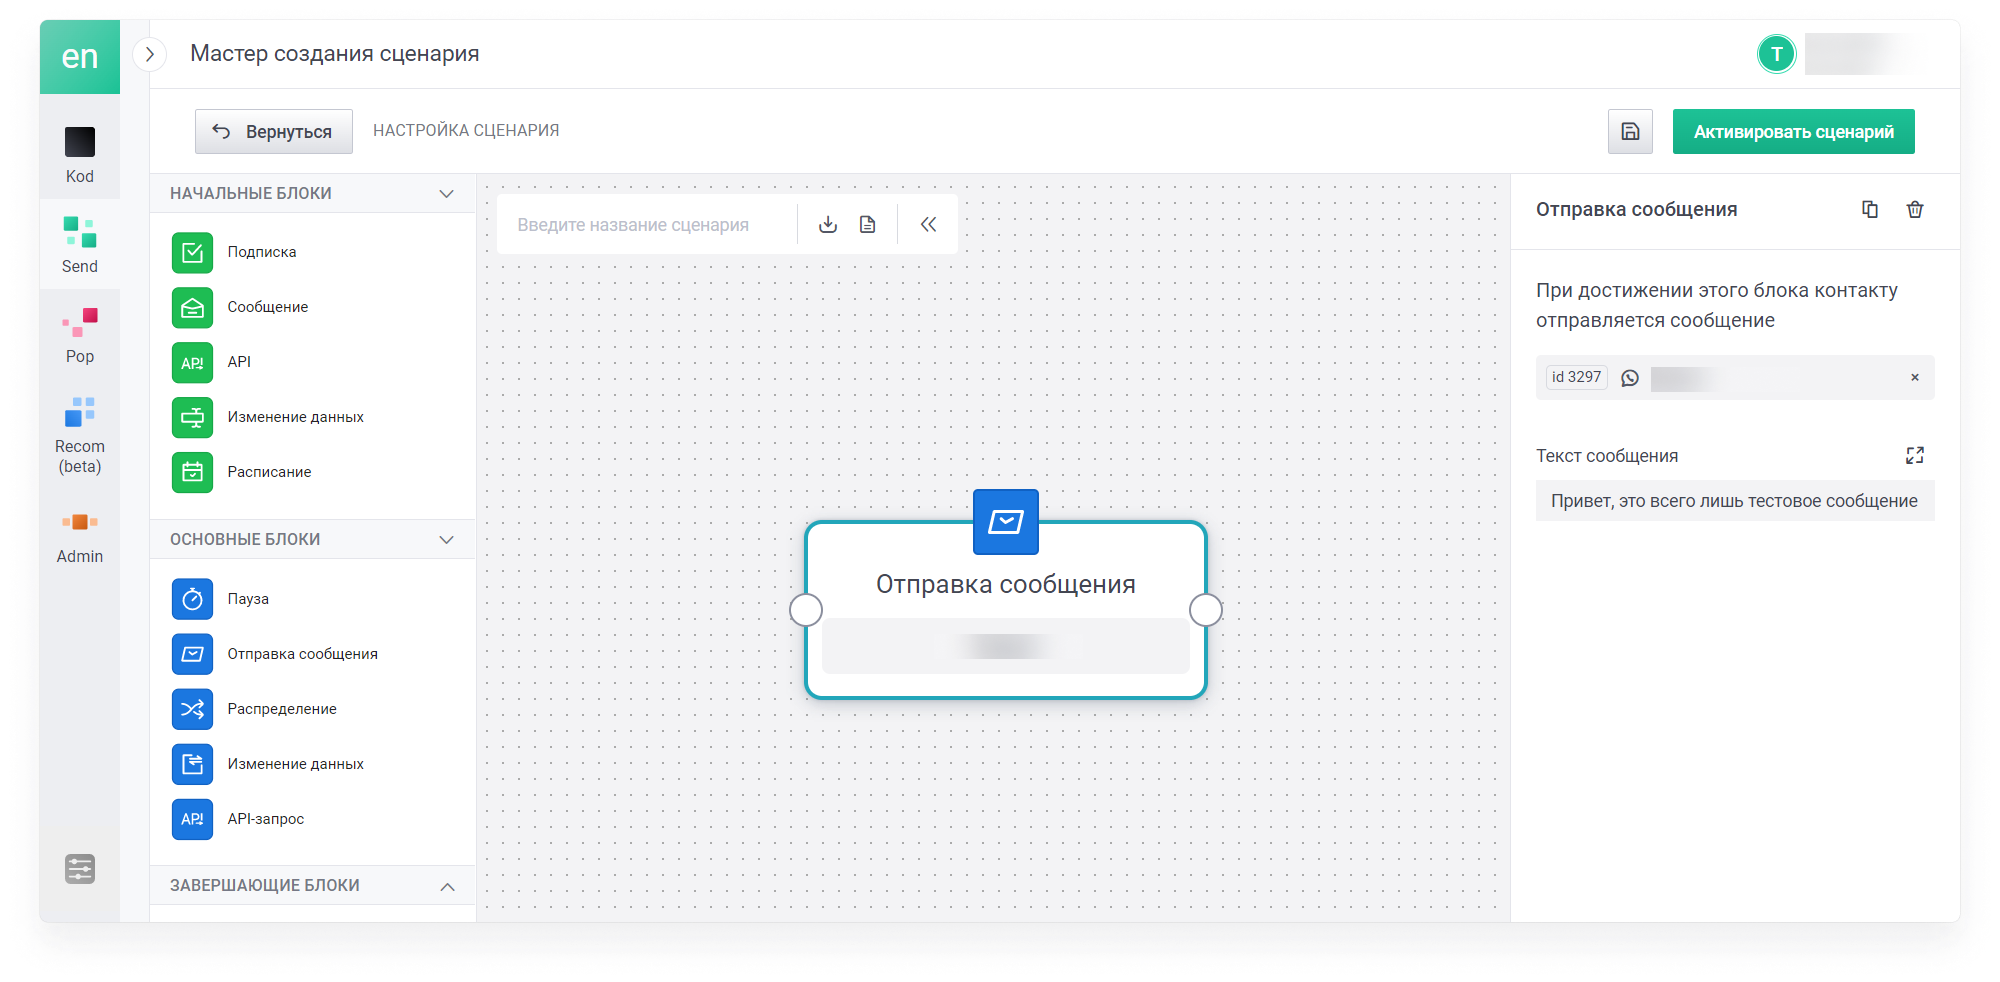2000x982 pixels.
Task: Click the left connector of the node
Action: 806,610
